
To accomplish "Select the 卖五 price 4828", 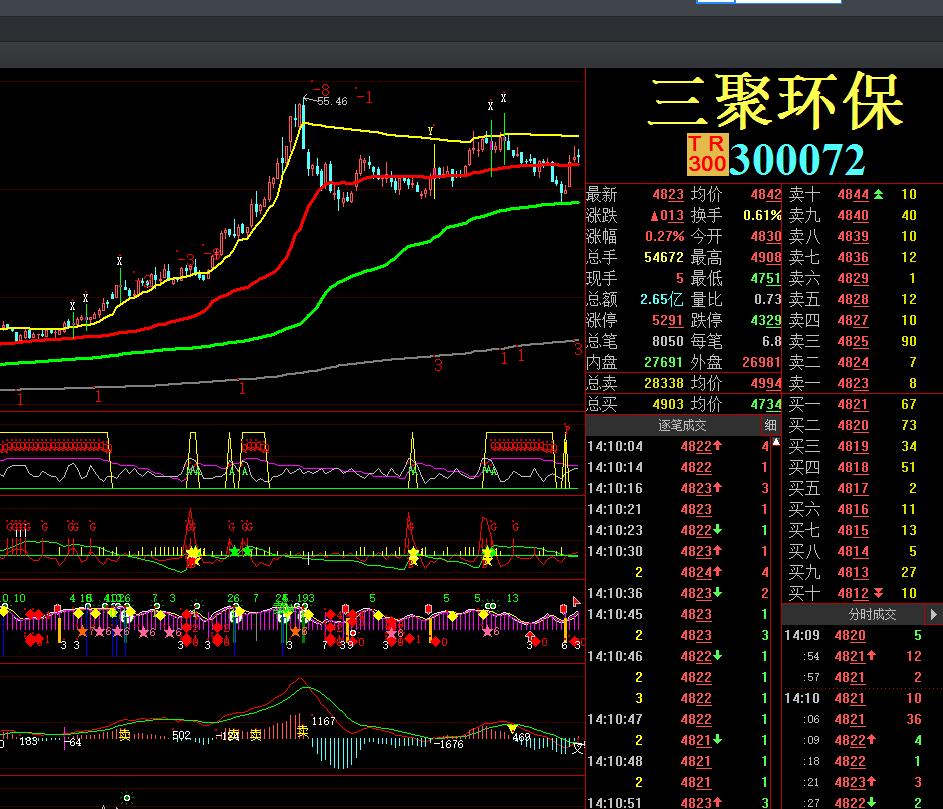I will 853,300.
